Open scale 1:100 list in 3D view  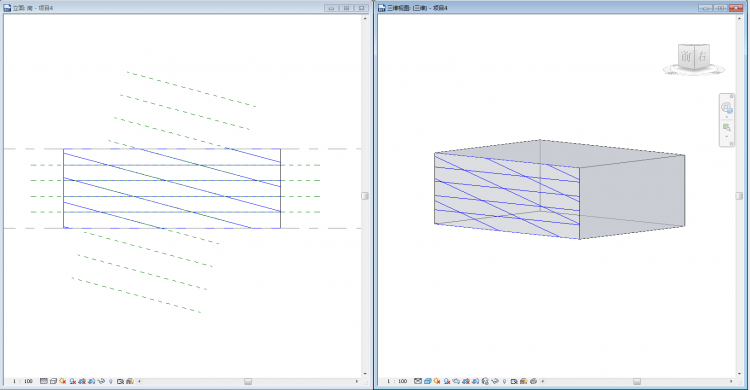pyautogui.click(x=397, y=381)
